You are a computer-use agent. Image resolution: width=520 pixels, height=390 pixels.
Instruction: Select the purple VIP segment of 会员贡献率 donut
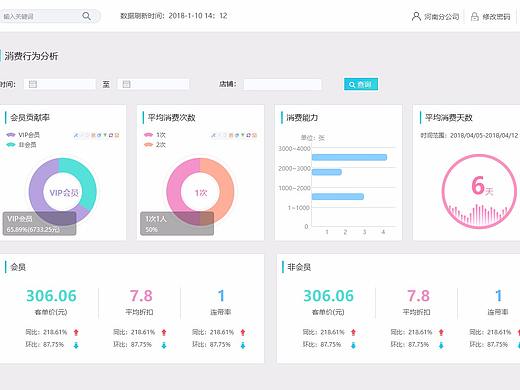pyautogui.click(x=37, y=187)
